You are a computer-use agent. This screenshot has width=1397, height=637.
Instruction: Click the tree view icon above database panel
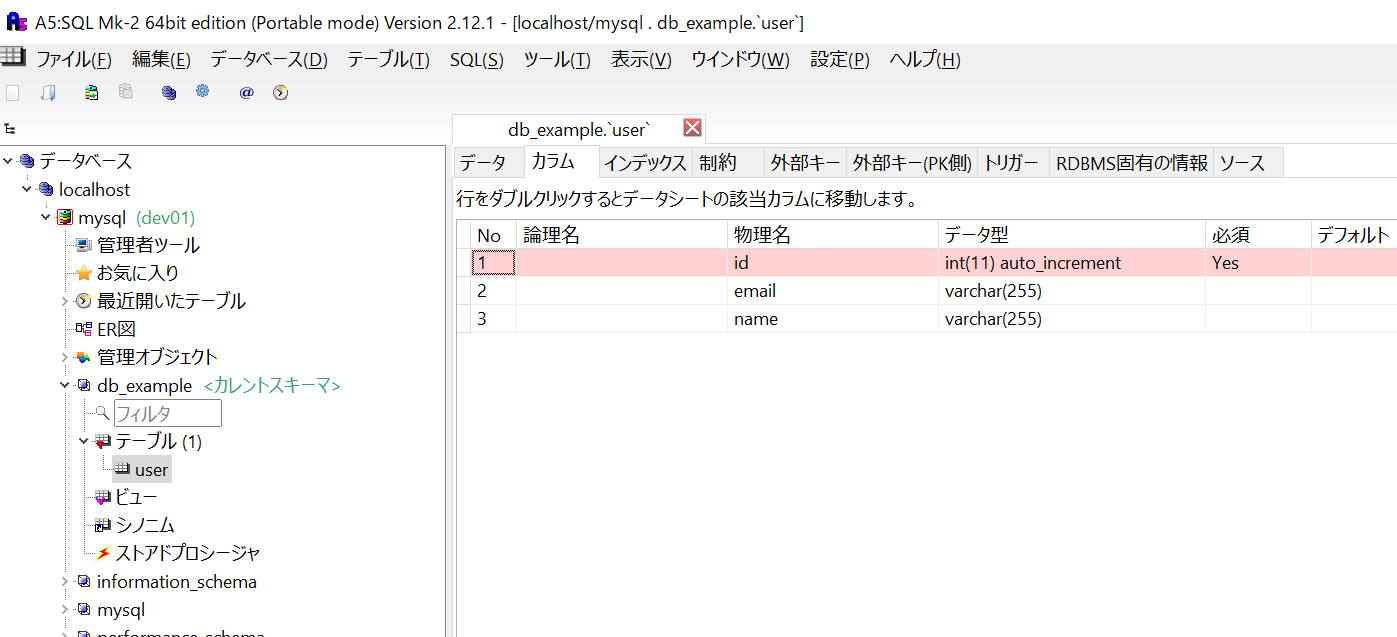click(10, 129)
